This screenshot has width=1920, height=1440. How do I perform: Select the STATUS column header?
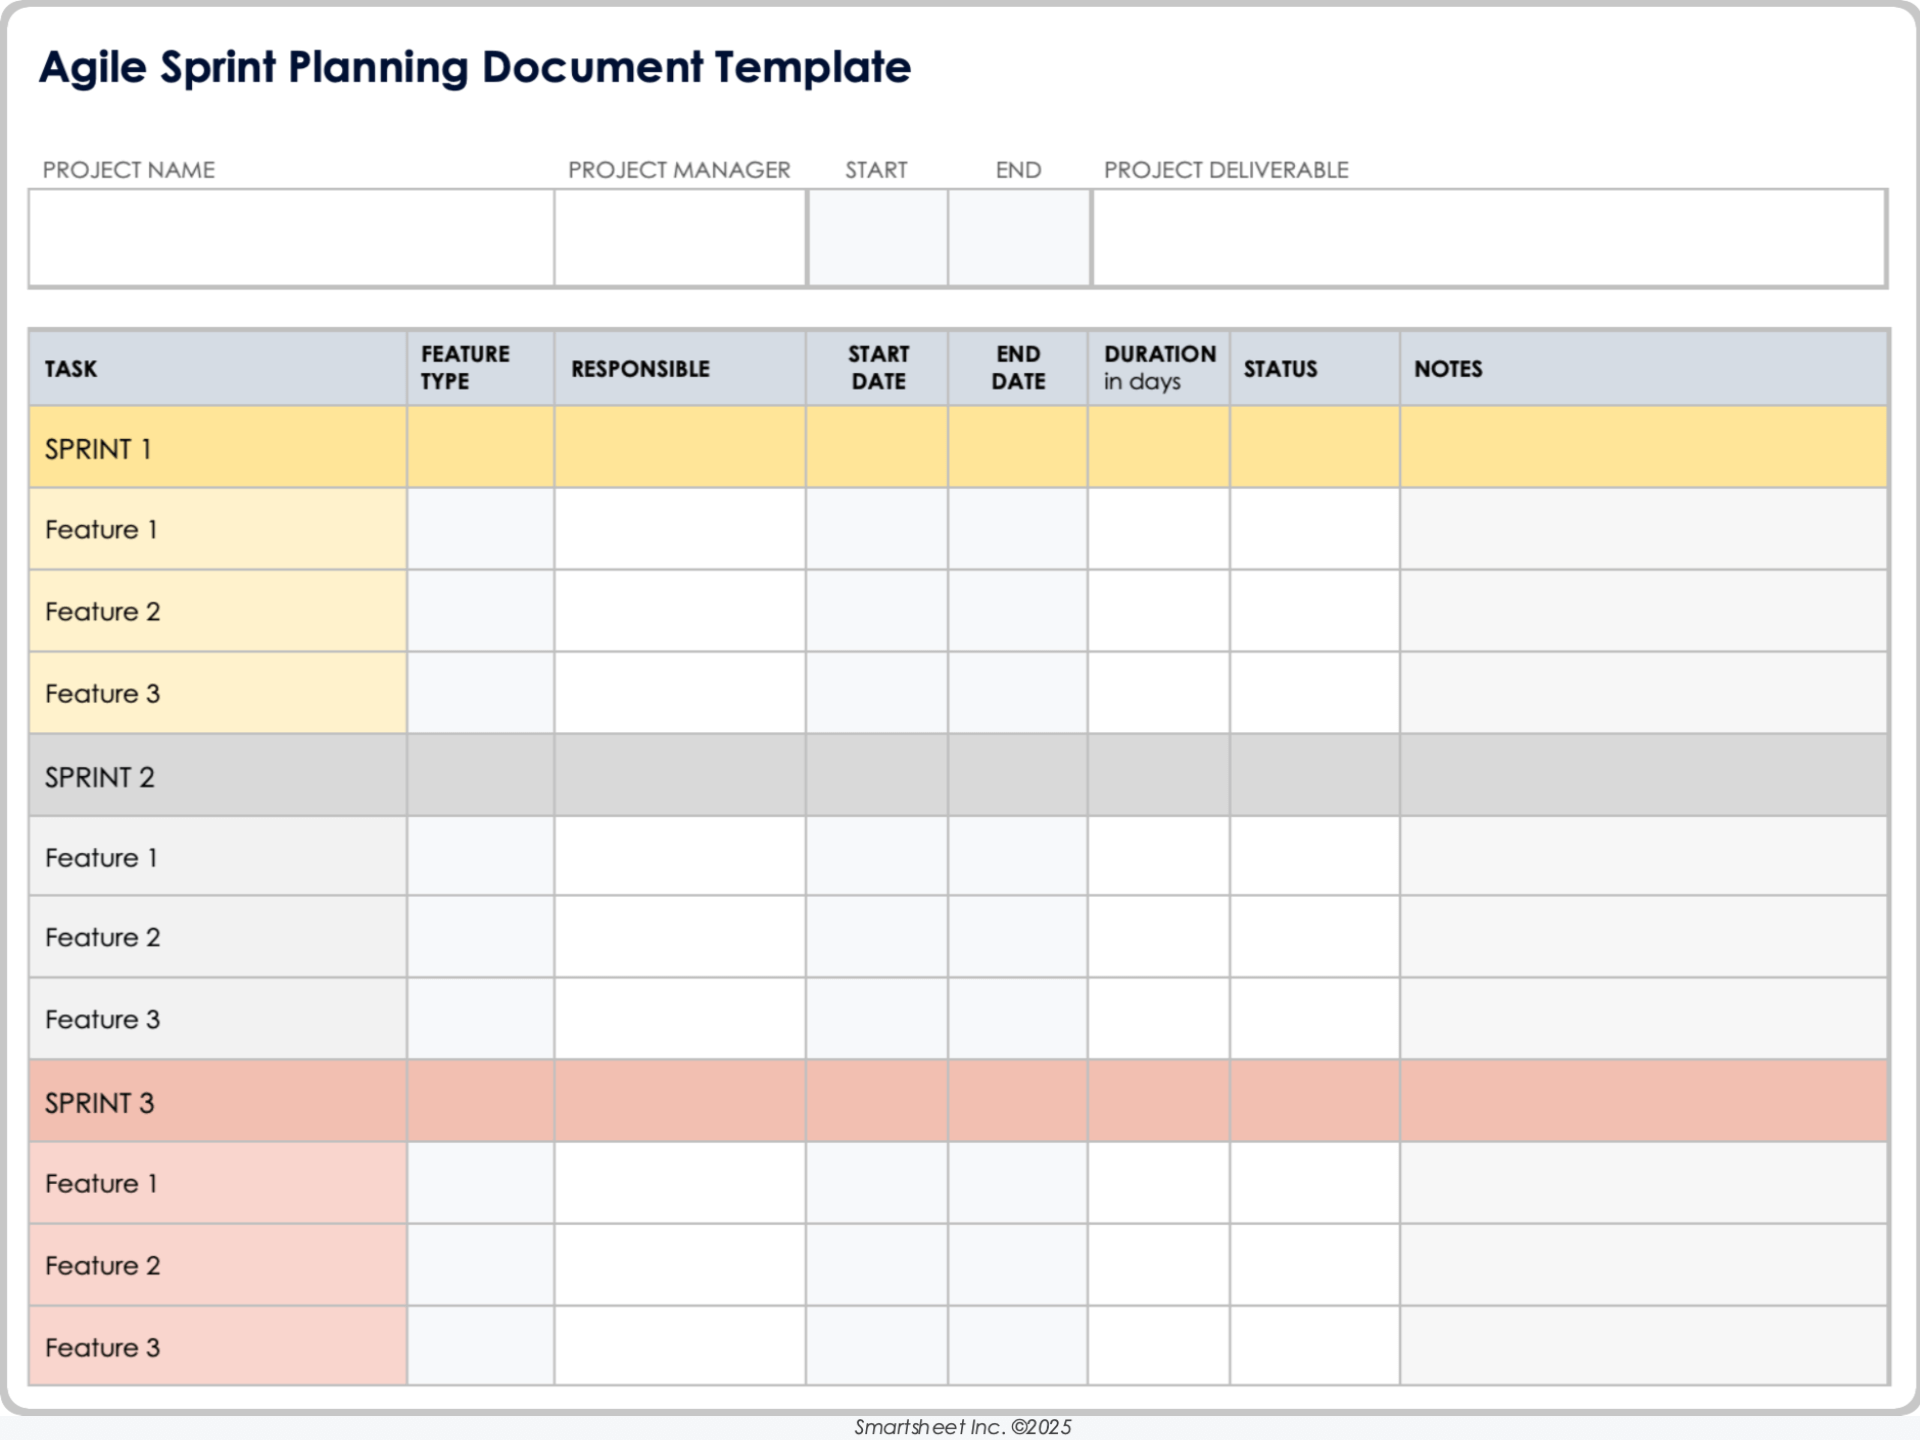pos(1280,369)
